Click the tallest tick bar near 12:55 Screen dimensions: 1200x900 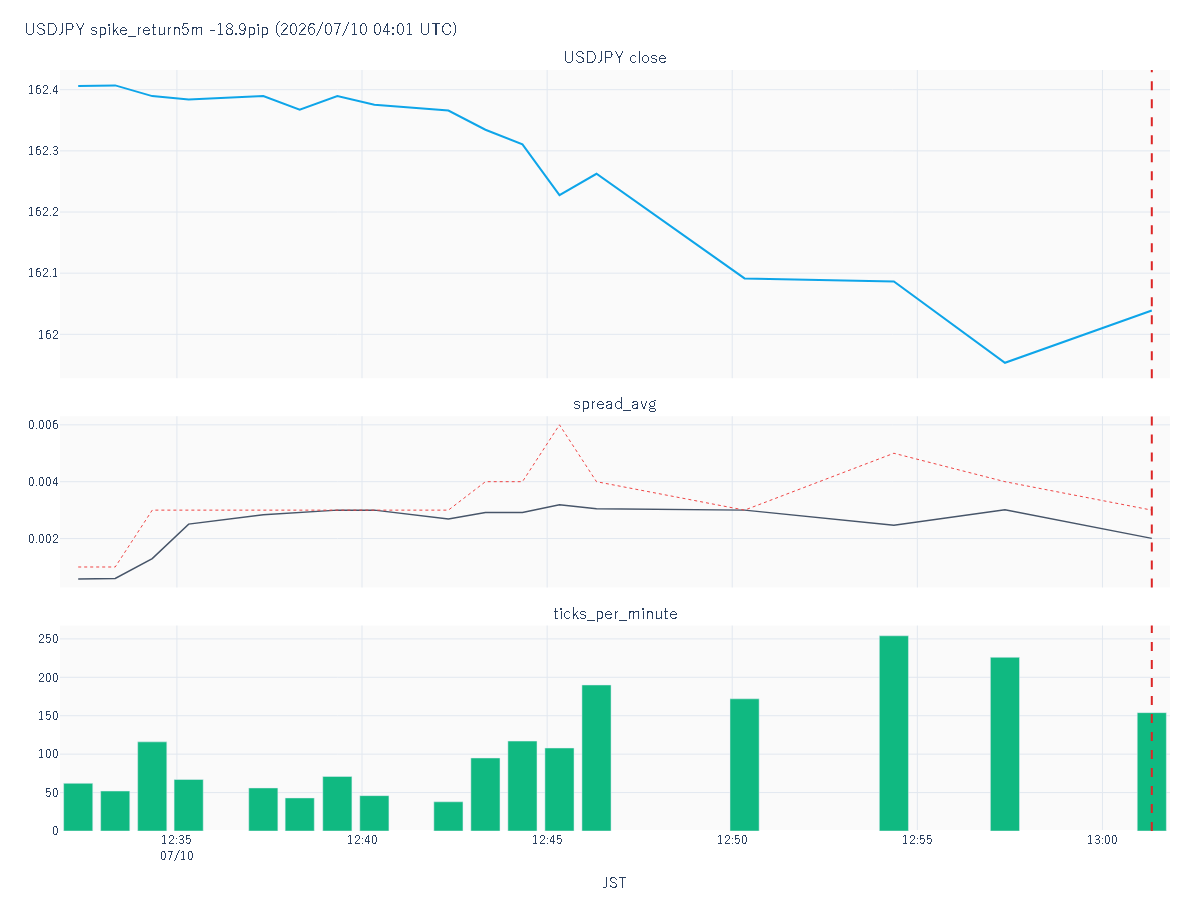tap(894, 733)
